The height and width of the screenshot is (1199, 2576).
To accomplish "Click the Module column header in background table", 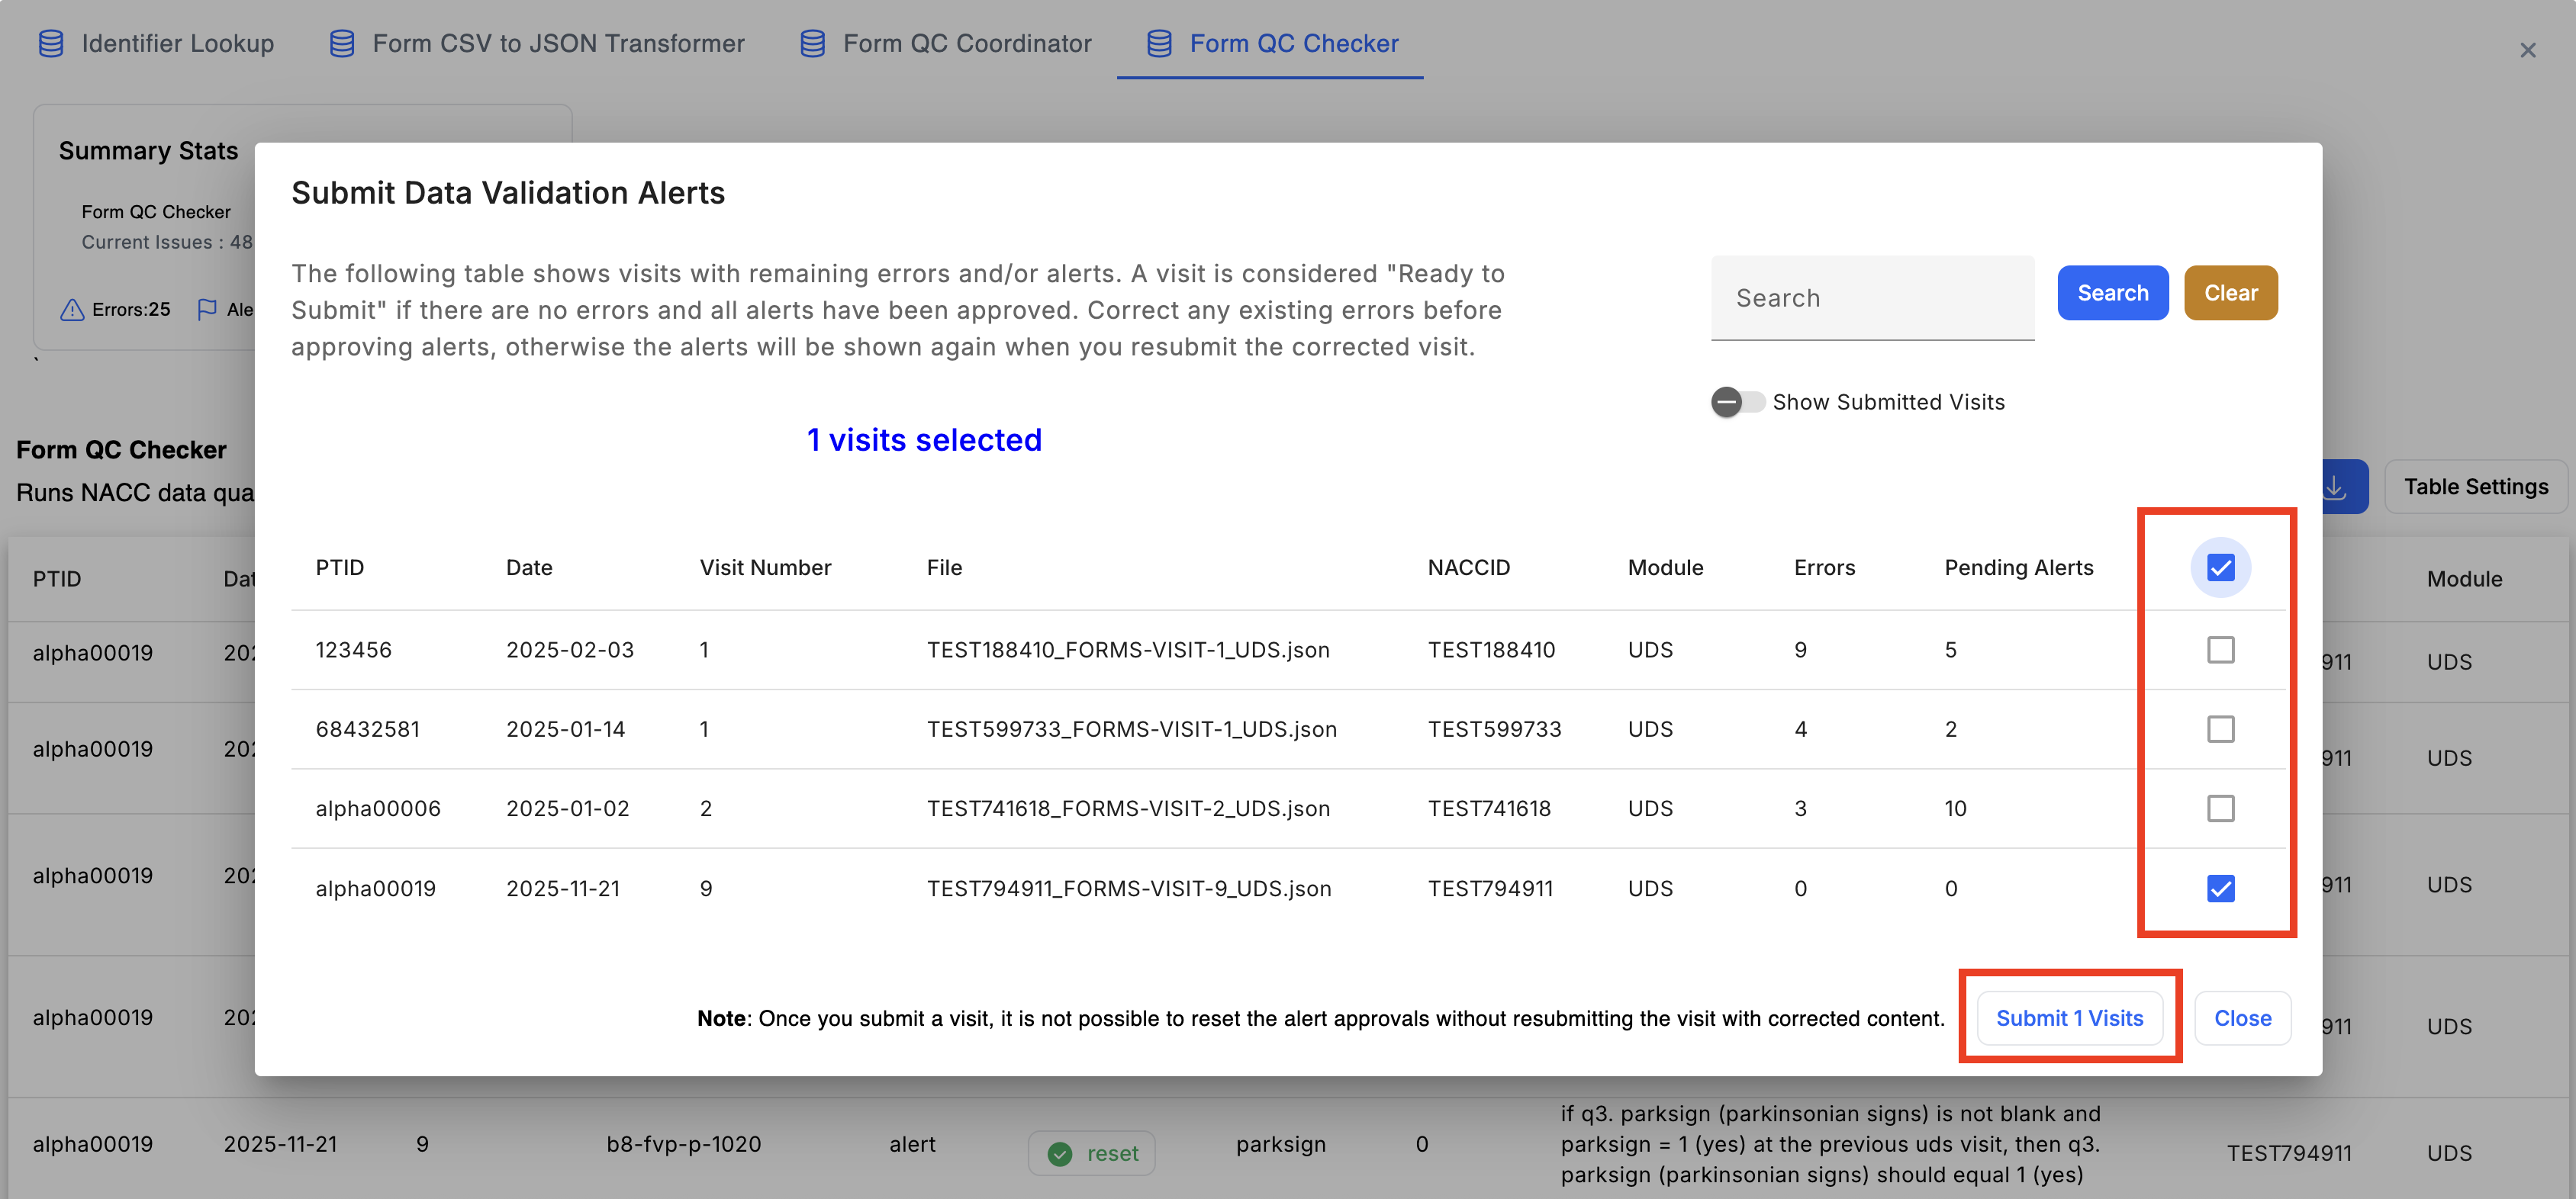I will click(x=2464, y=579).
